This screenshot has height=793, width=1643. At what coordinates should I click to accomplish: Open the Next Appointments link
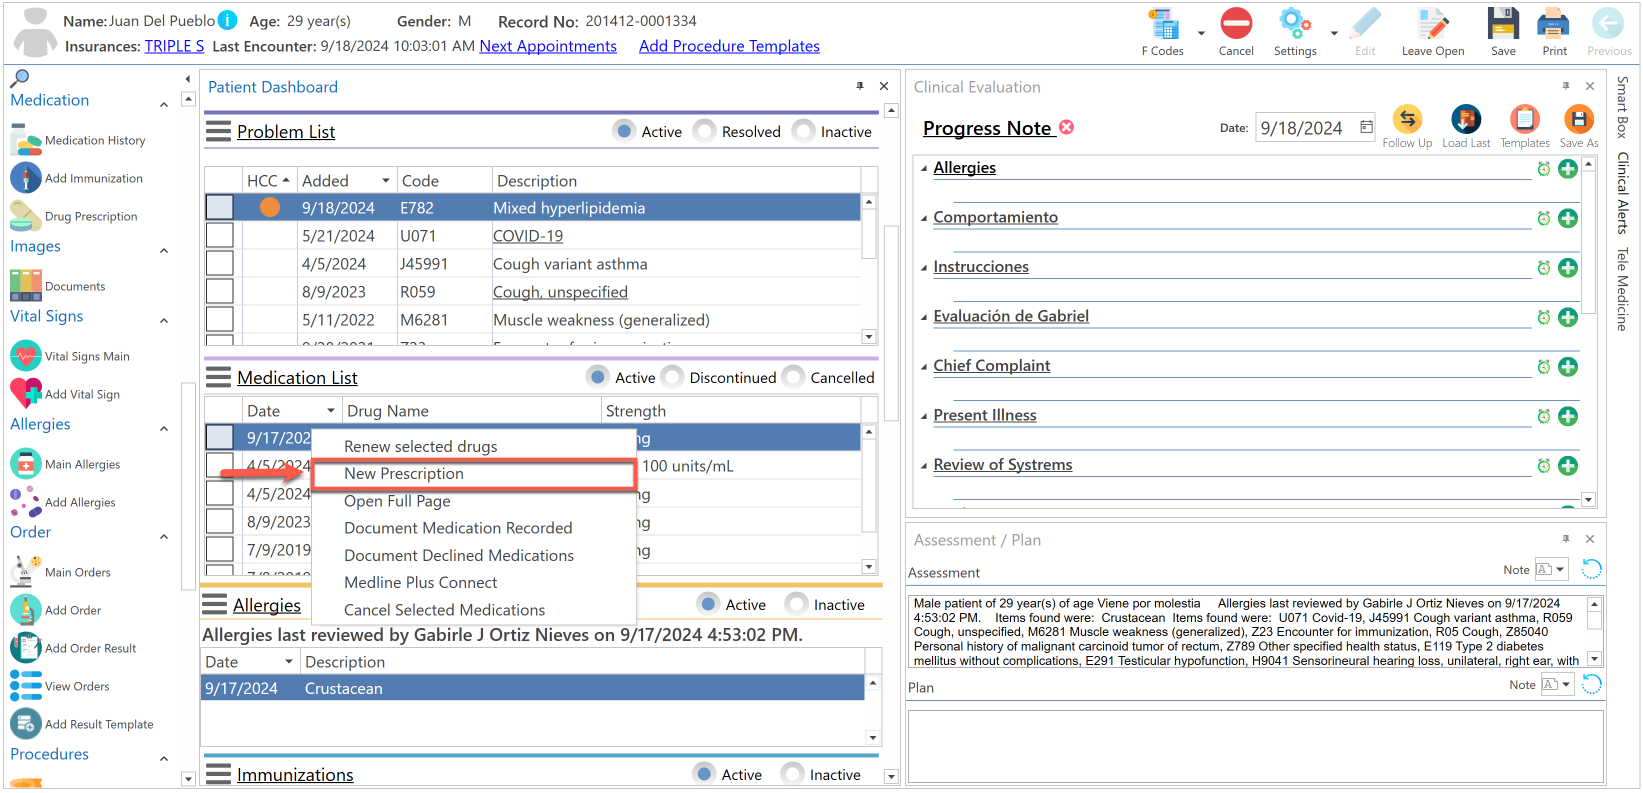548,46
